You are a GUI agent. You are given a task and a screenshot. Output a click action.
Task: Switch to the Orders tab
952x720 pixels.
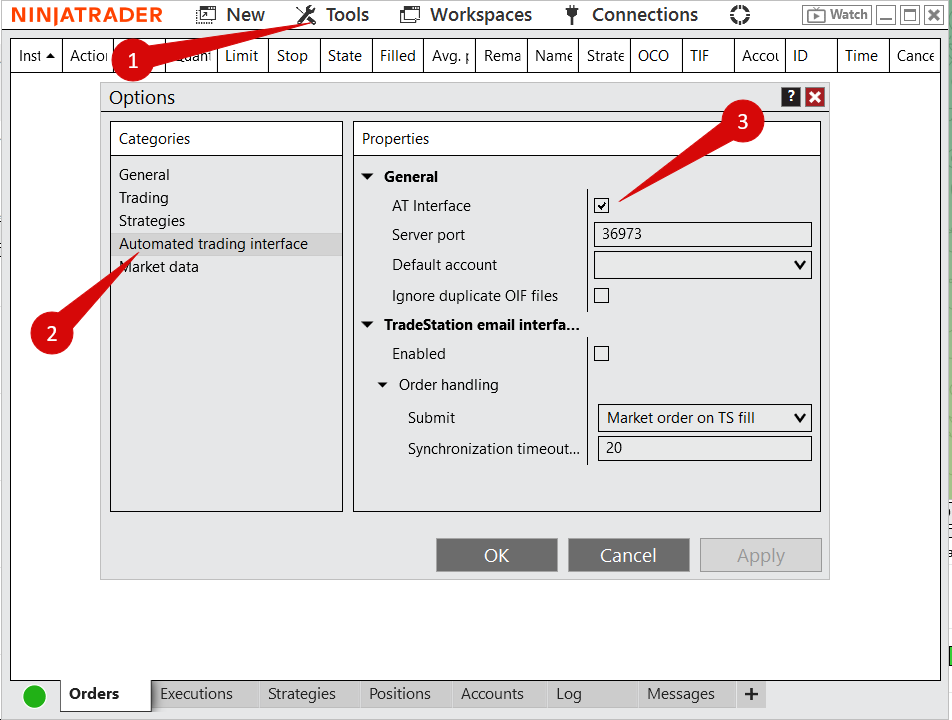point(105,695)
